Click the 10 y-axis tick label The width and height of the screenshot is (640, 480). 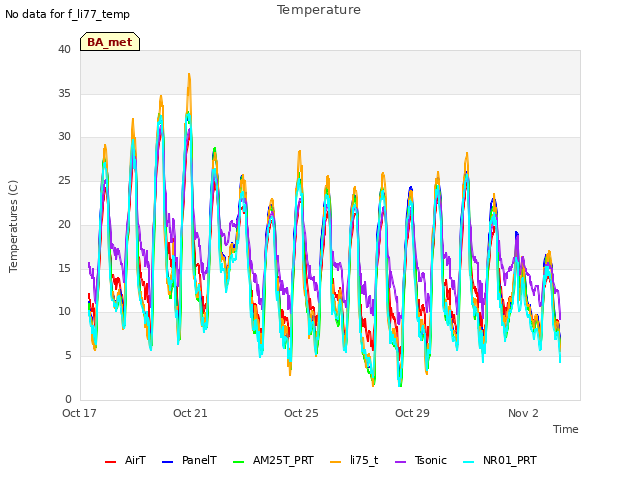point(64,311)
